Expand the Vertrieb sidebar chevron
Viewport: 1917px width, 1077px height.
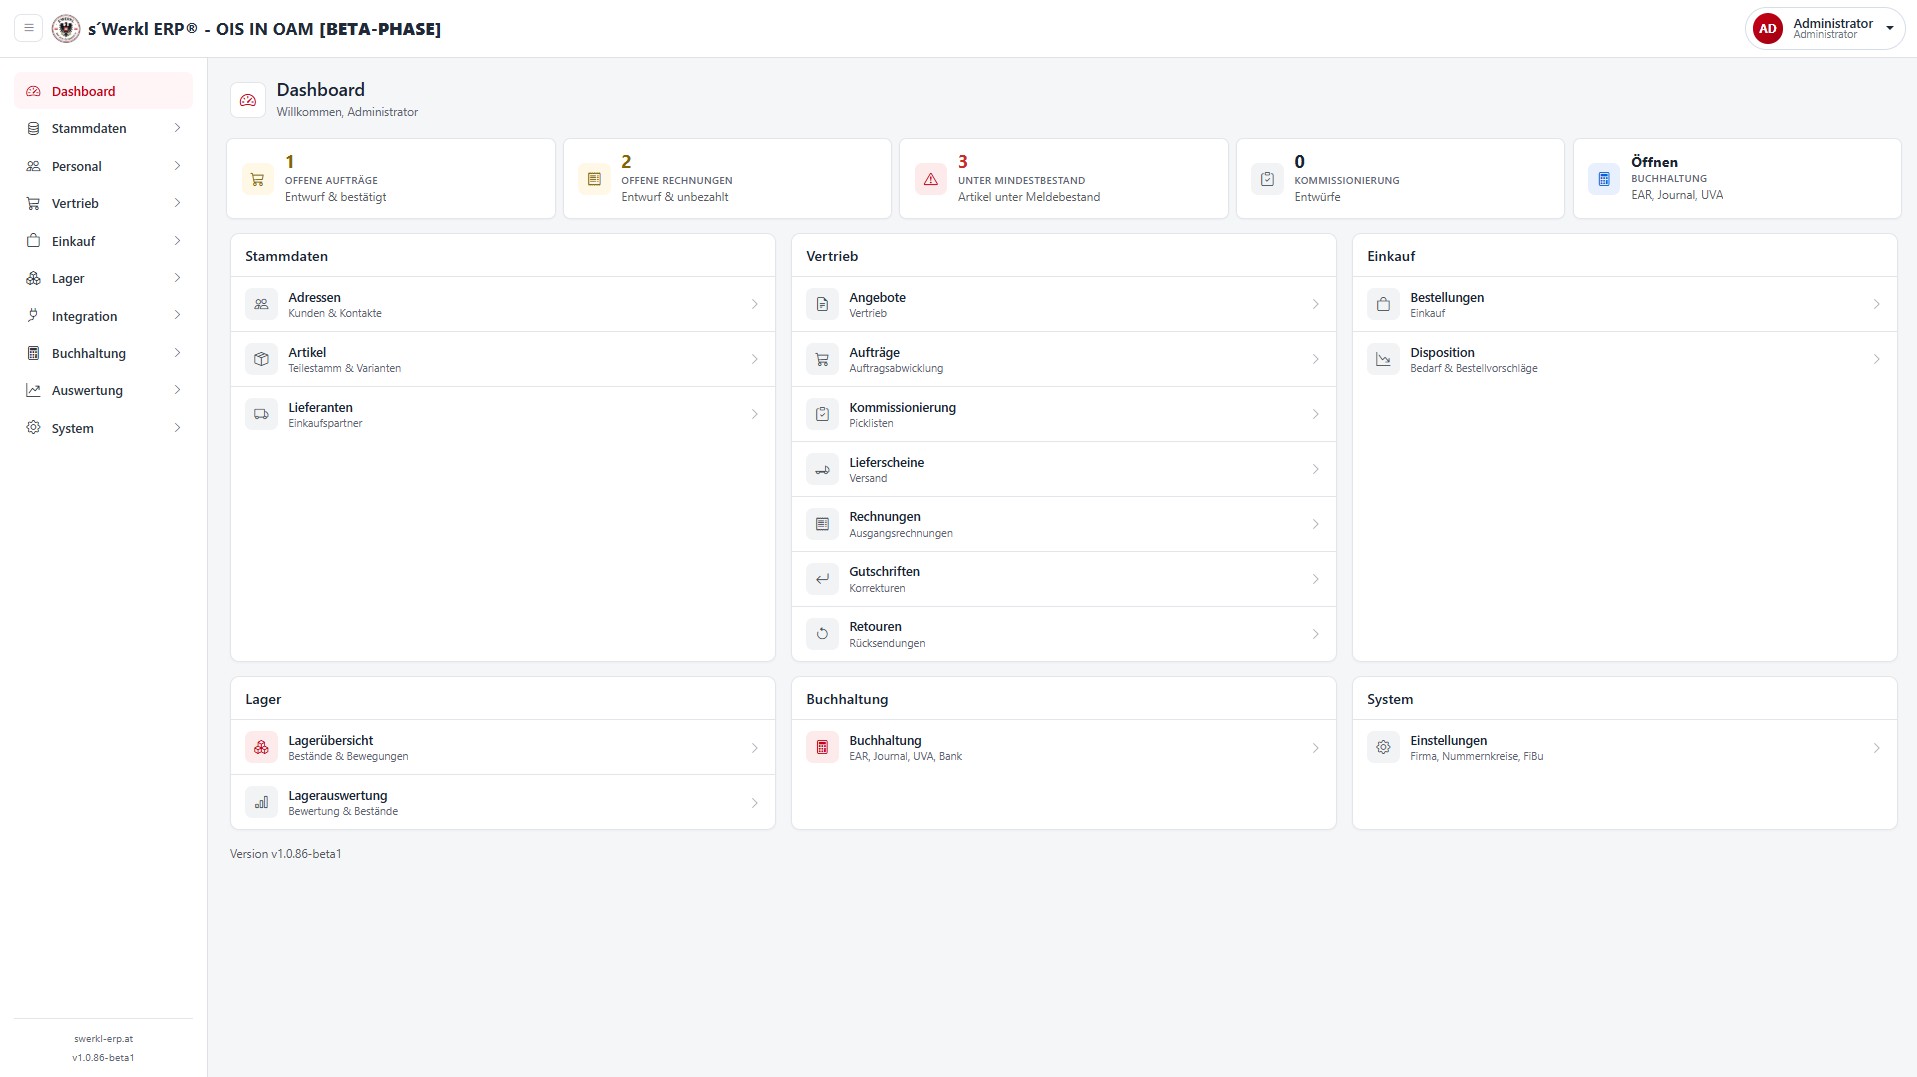pos(177,203)
